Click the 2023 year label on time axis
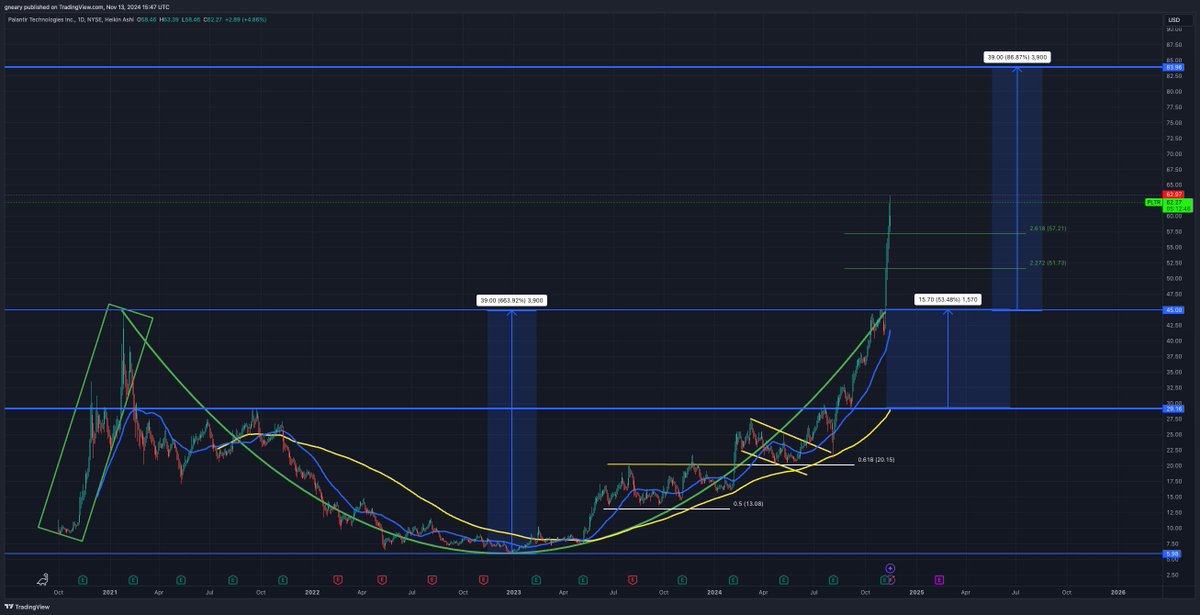 click(513, 592)
